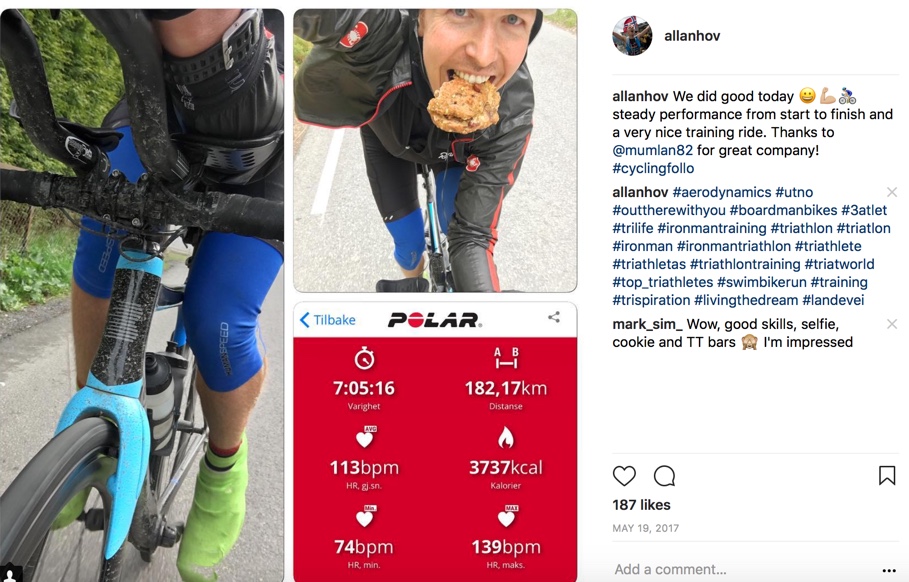
Task: Click the tagged people icon on photo
Action: point(10,574)
